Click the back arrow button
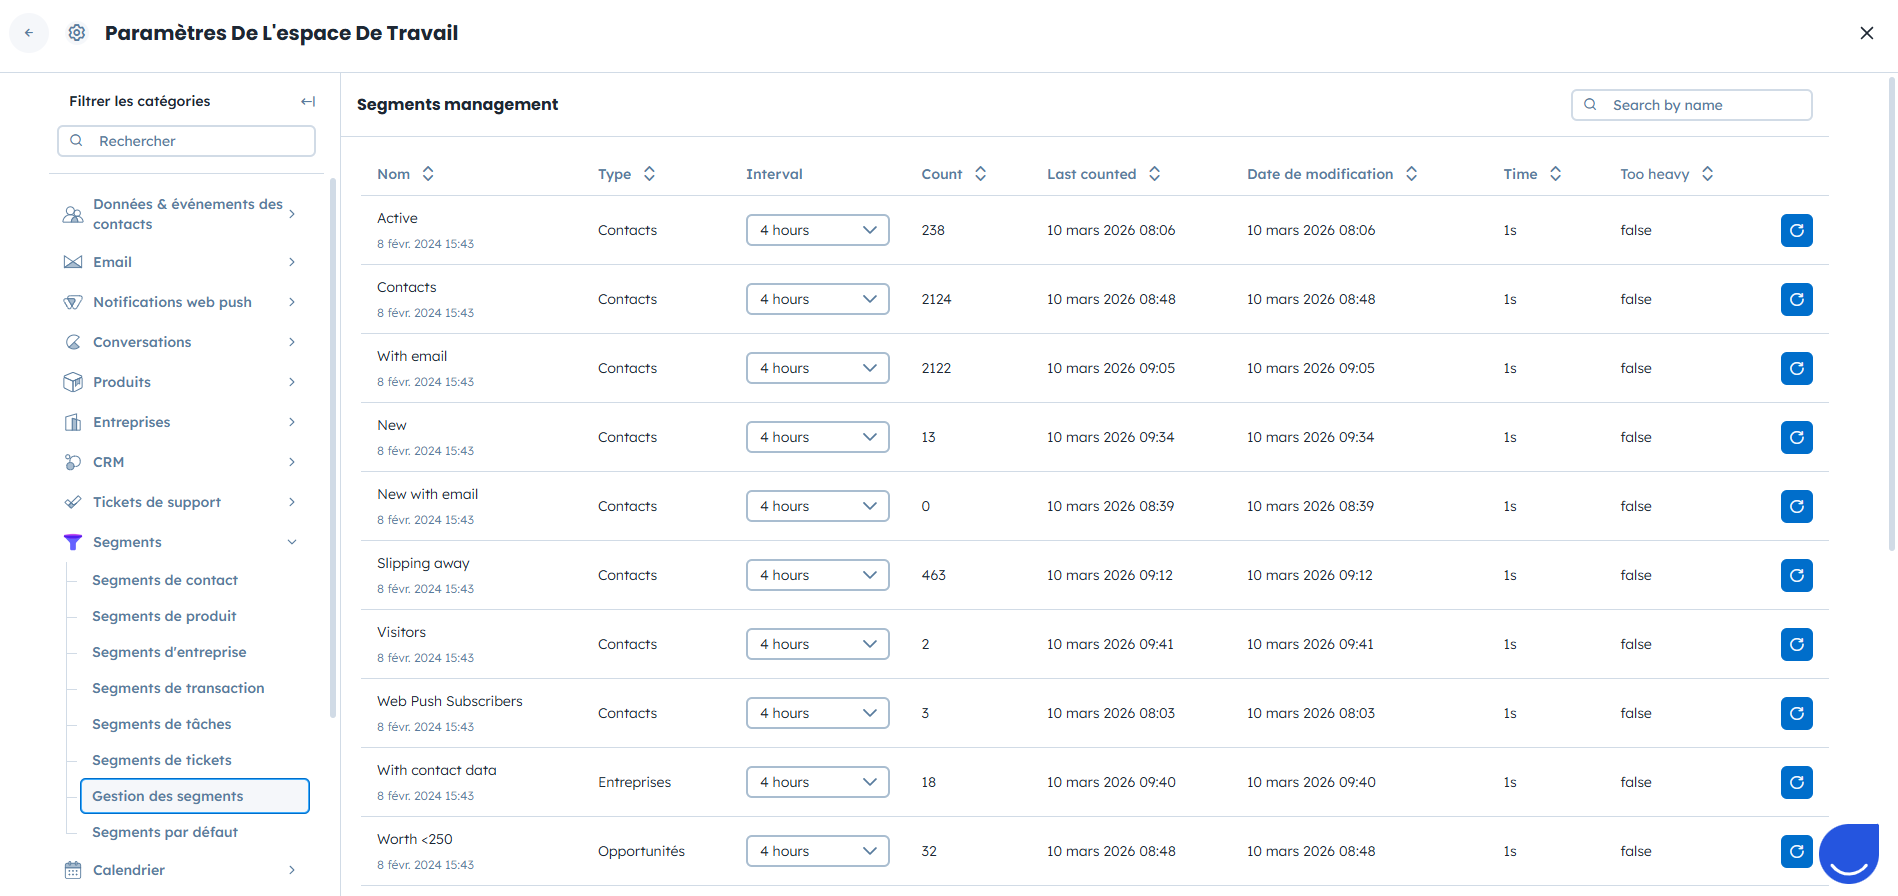 (29, 33)
